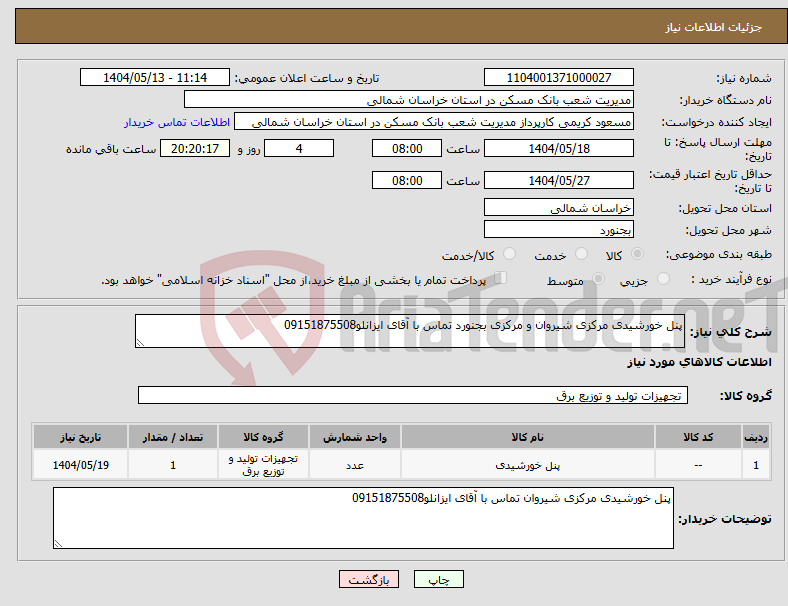Click the عدد unit cell

pyautogui.click(x=355, y=465)
